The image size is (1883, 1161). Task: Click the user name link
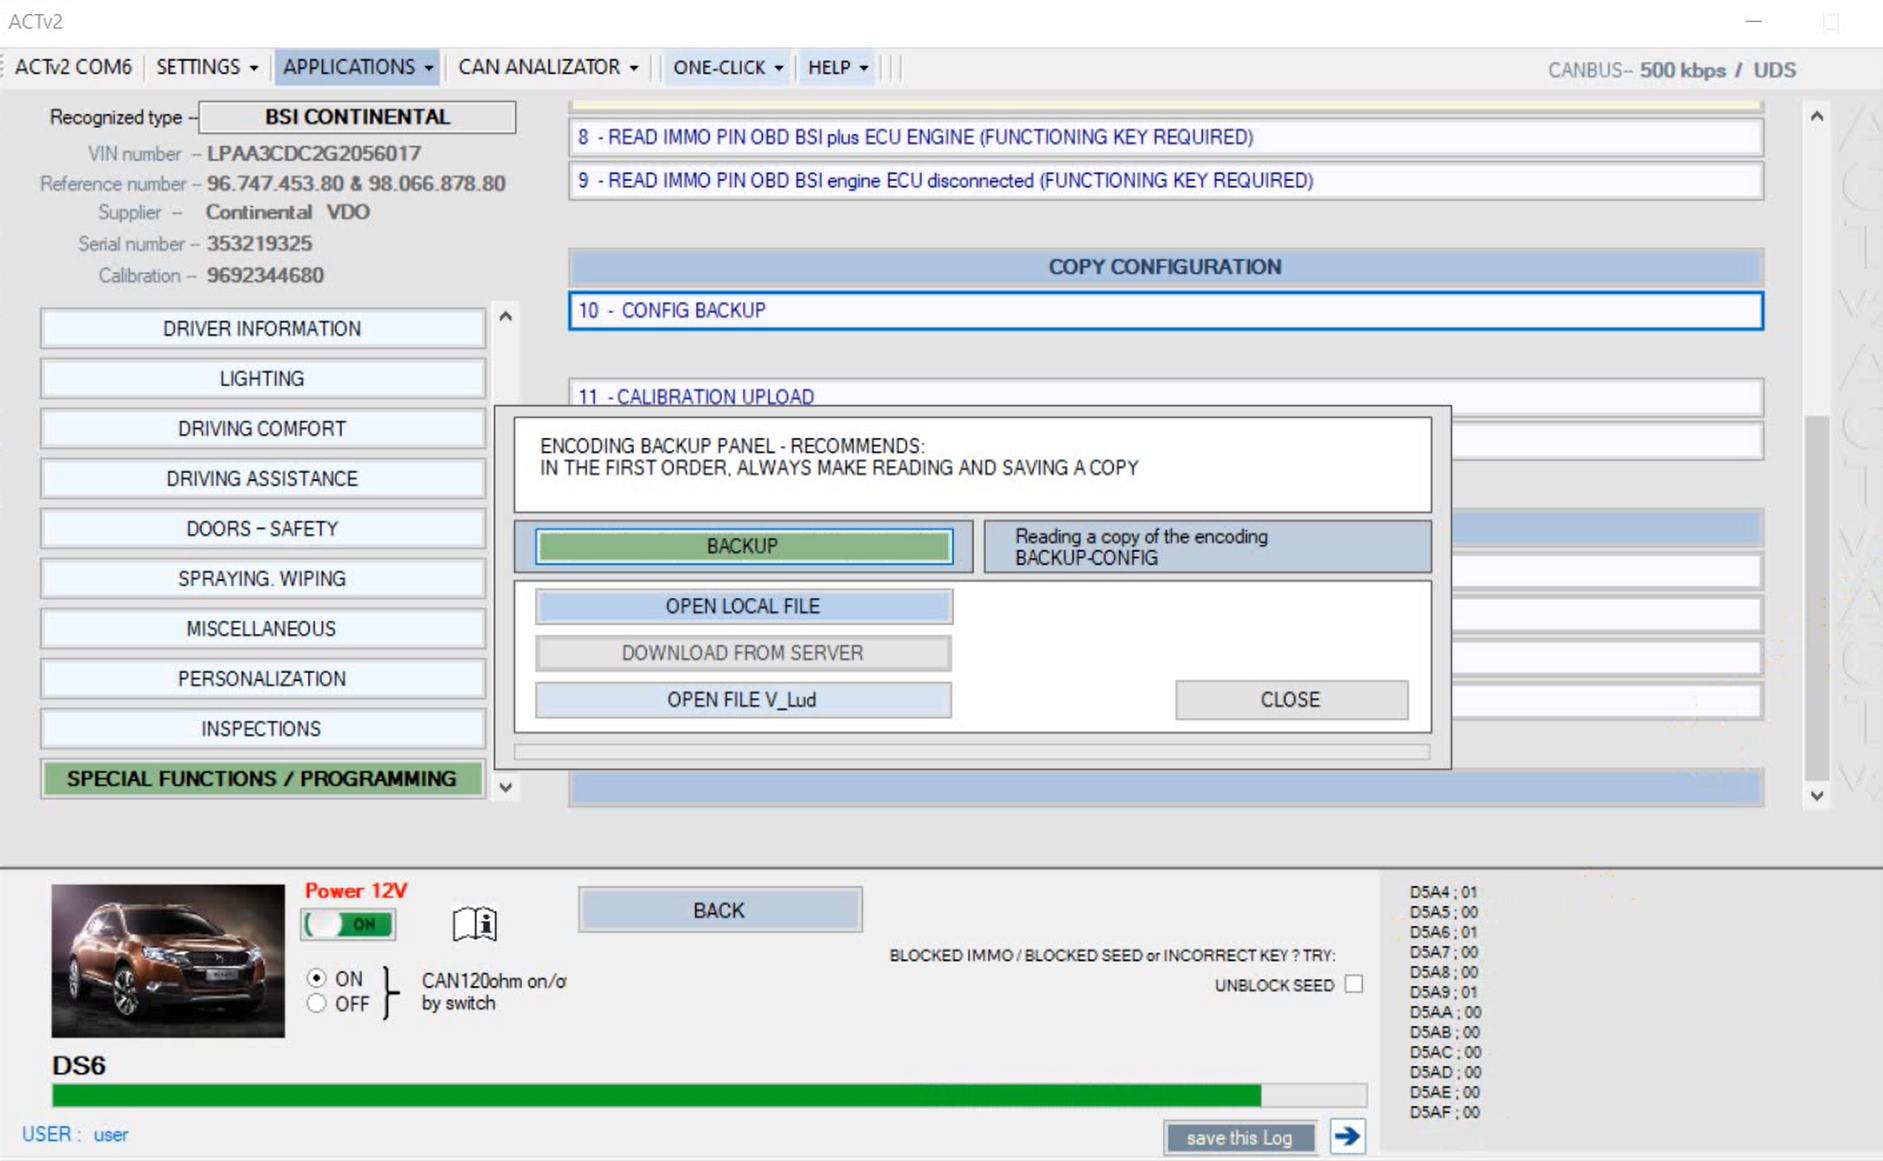point(111,1135)
